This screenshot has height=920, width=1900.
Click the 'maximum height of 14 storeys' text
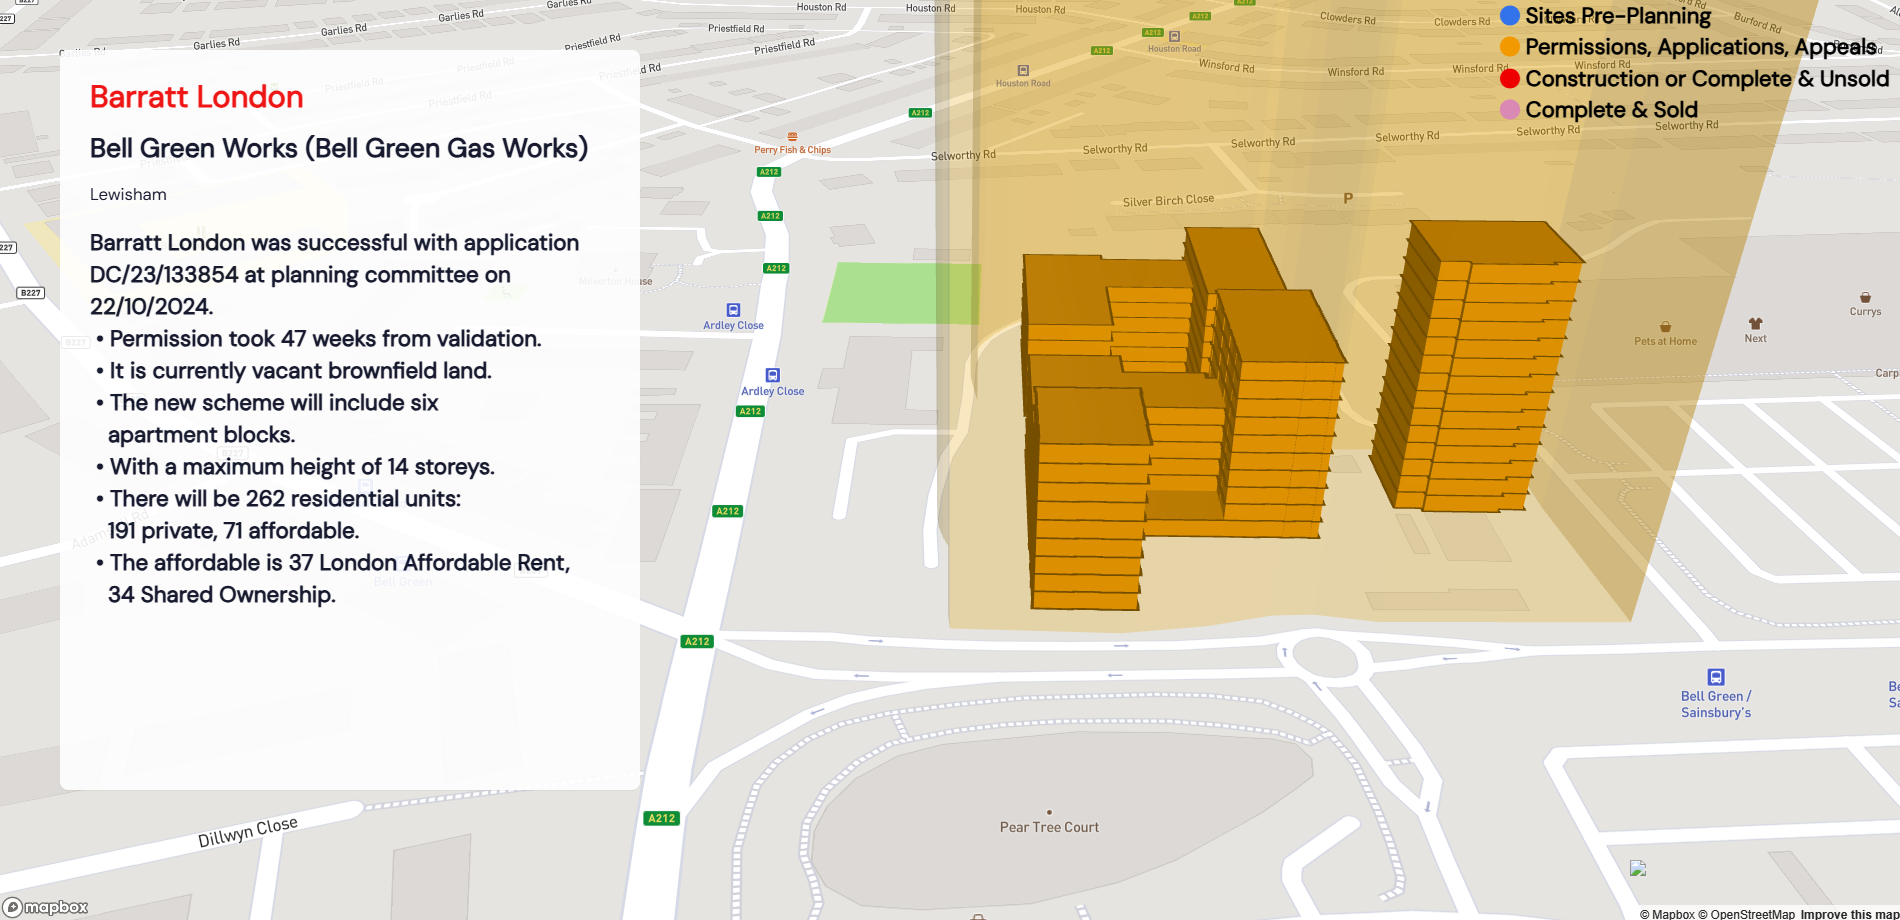302,467
